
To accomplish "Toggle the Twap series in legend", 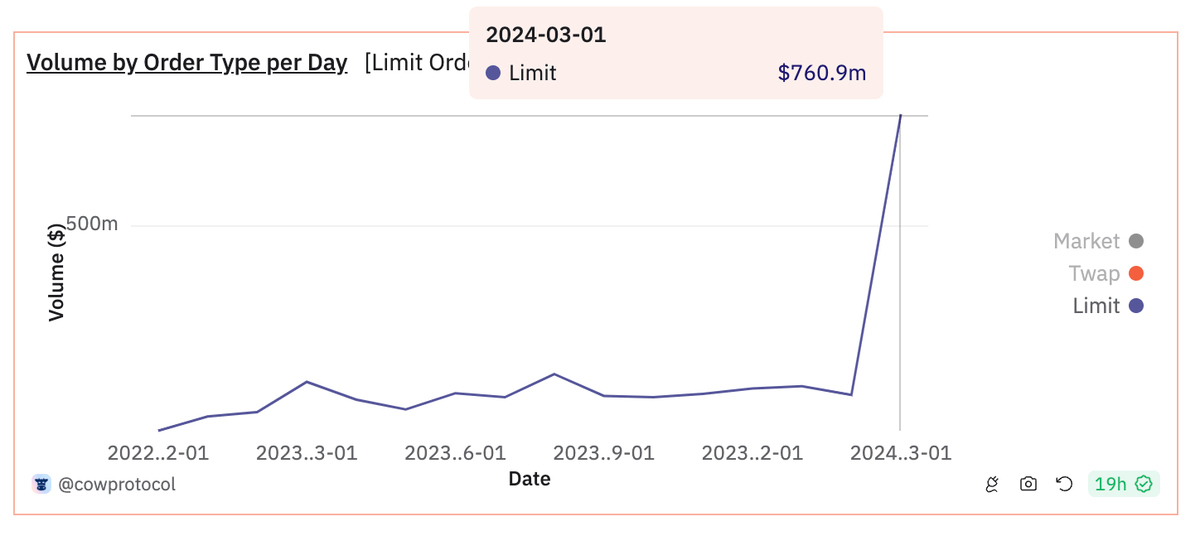I will click(x=1093, y=274).
